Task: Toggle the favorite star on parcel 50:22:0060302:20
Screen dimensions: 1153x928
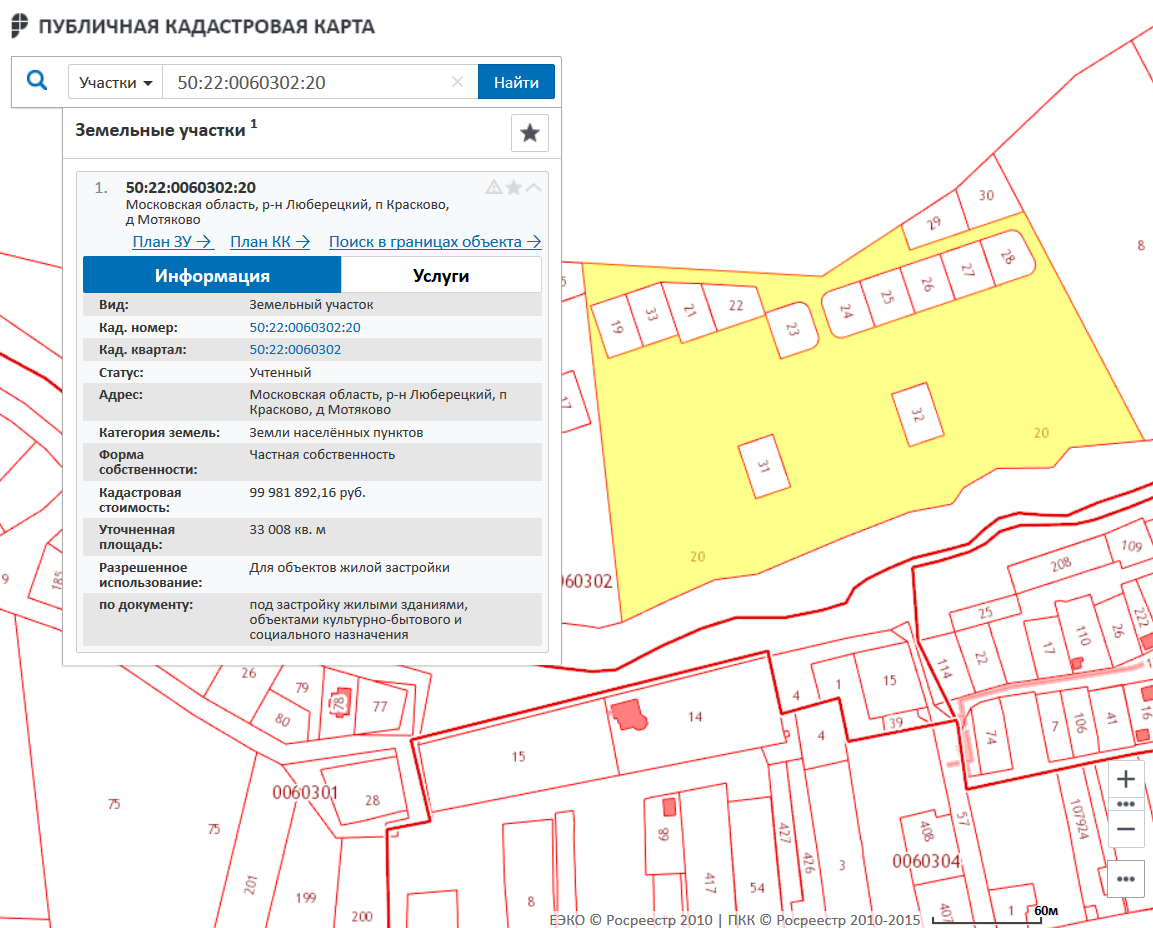Action: click(x=514, y=187)
